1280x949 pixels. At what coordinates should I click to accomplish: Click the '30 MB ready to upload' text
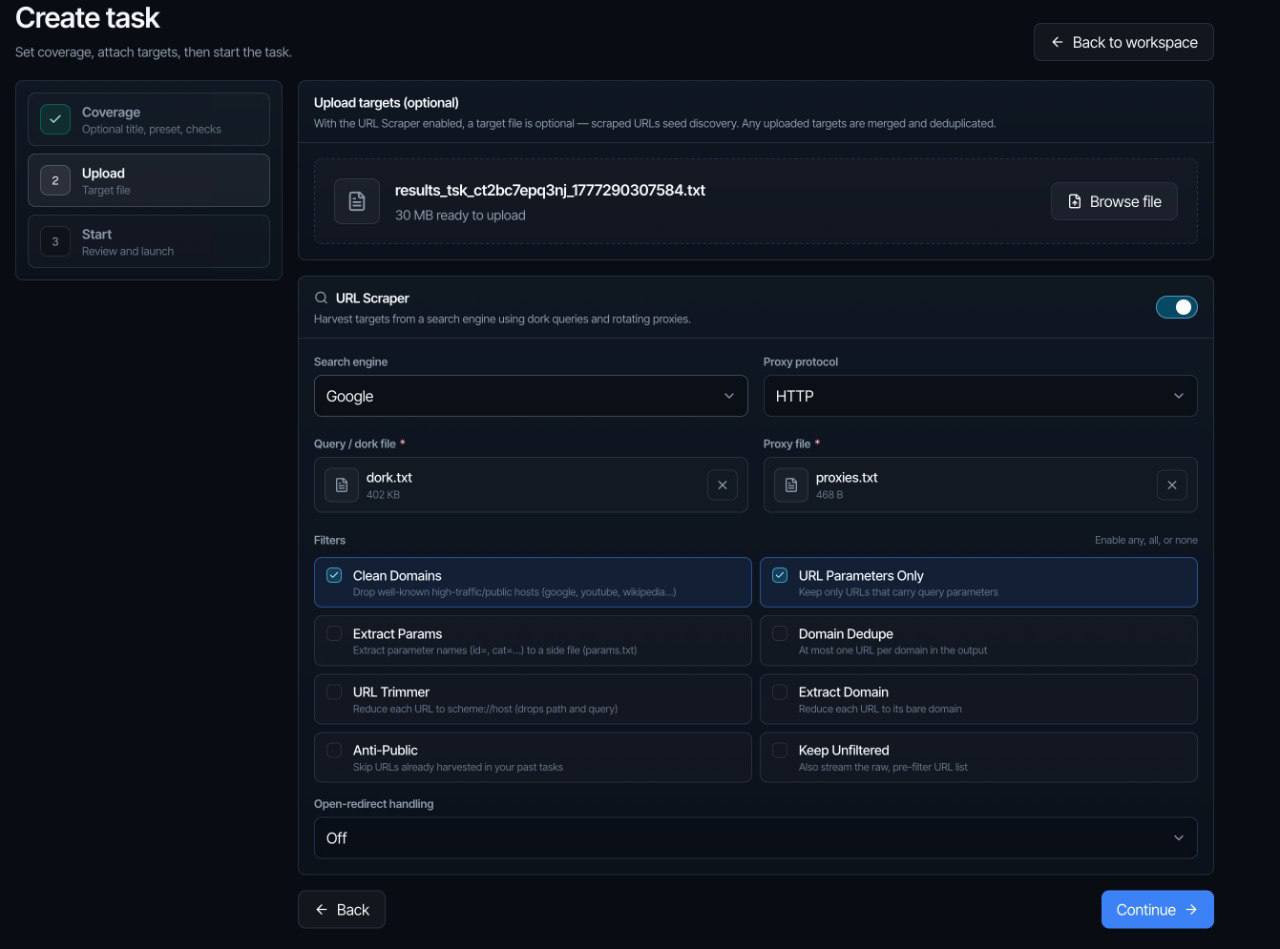pyautogui.click(x=460, y=215)
